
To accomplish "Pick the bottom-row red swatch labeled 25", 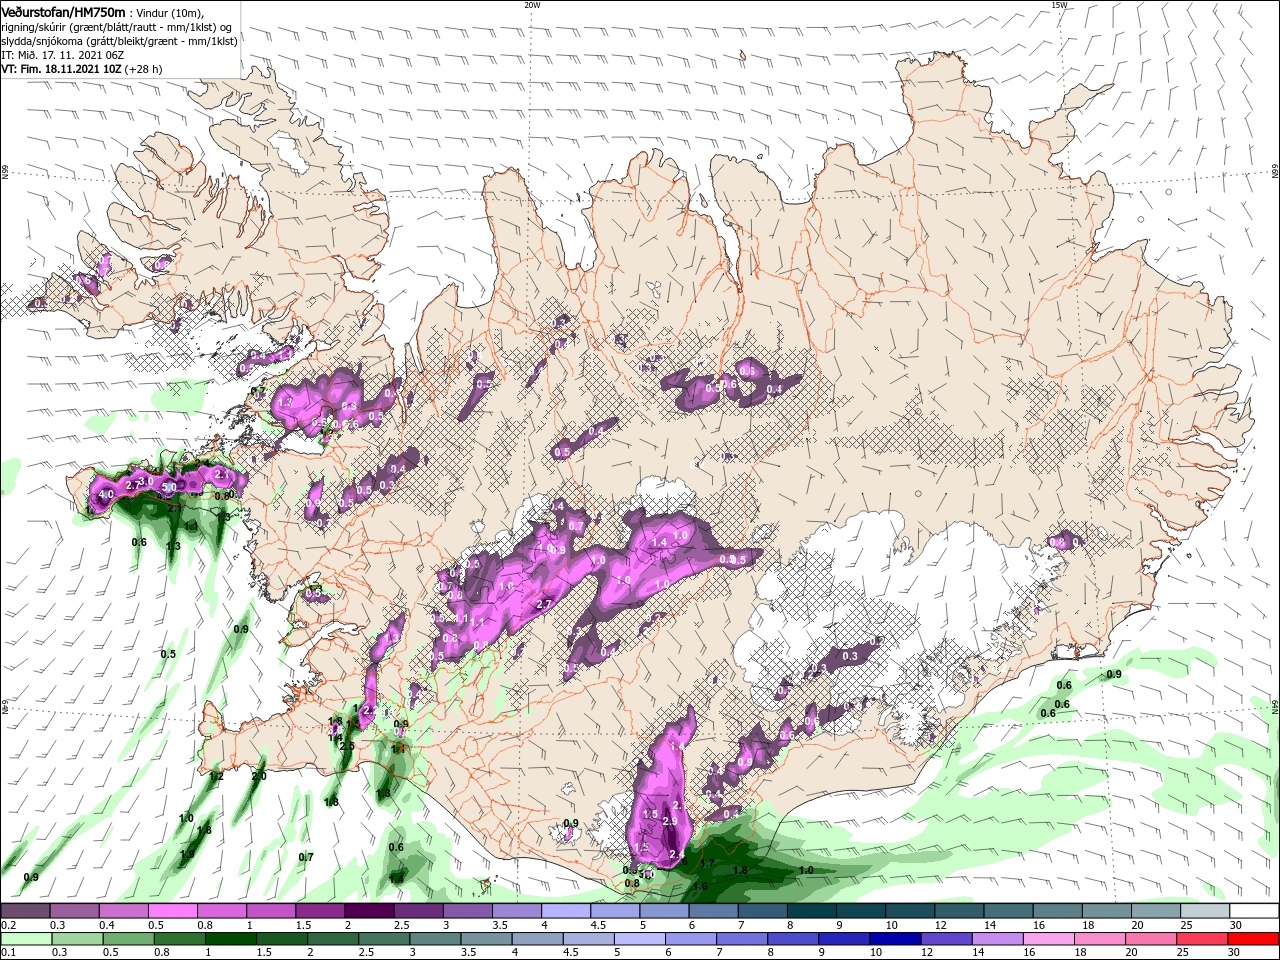I will (x=1203, y=939).
